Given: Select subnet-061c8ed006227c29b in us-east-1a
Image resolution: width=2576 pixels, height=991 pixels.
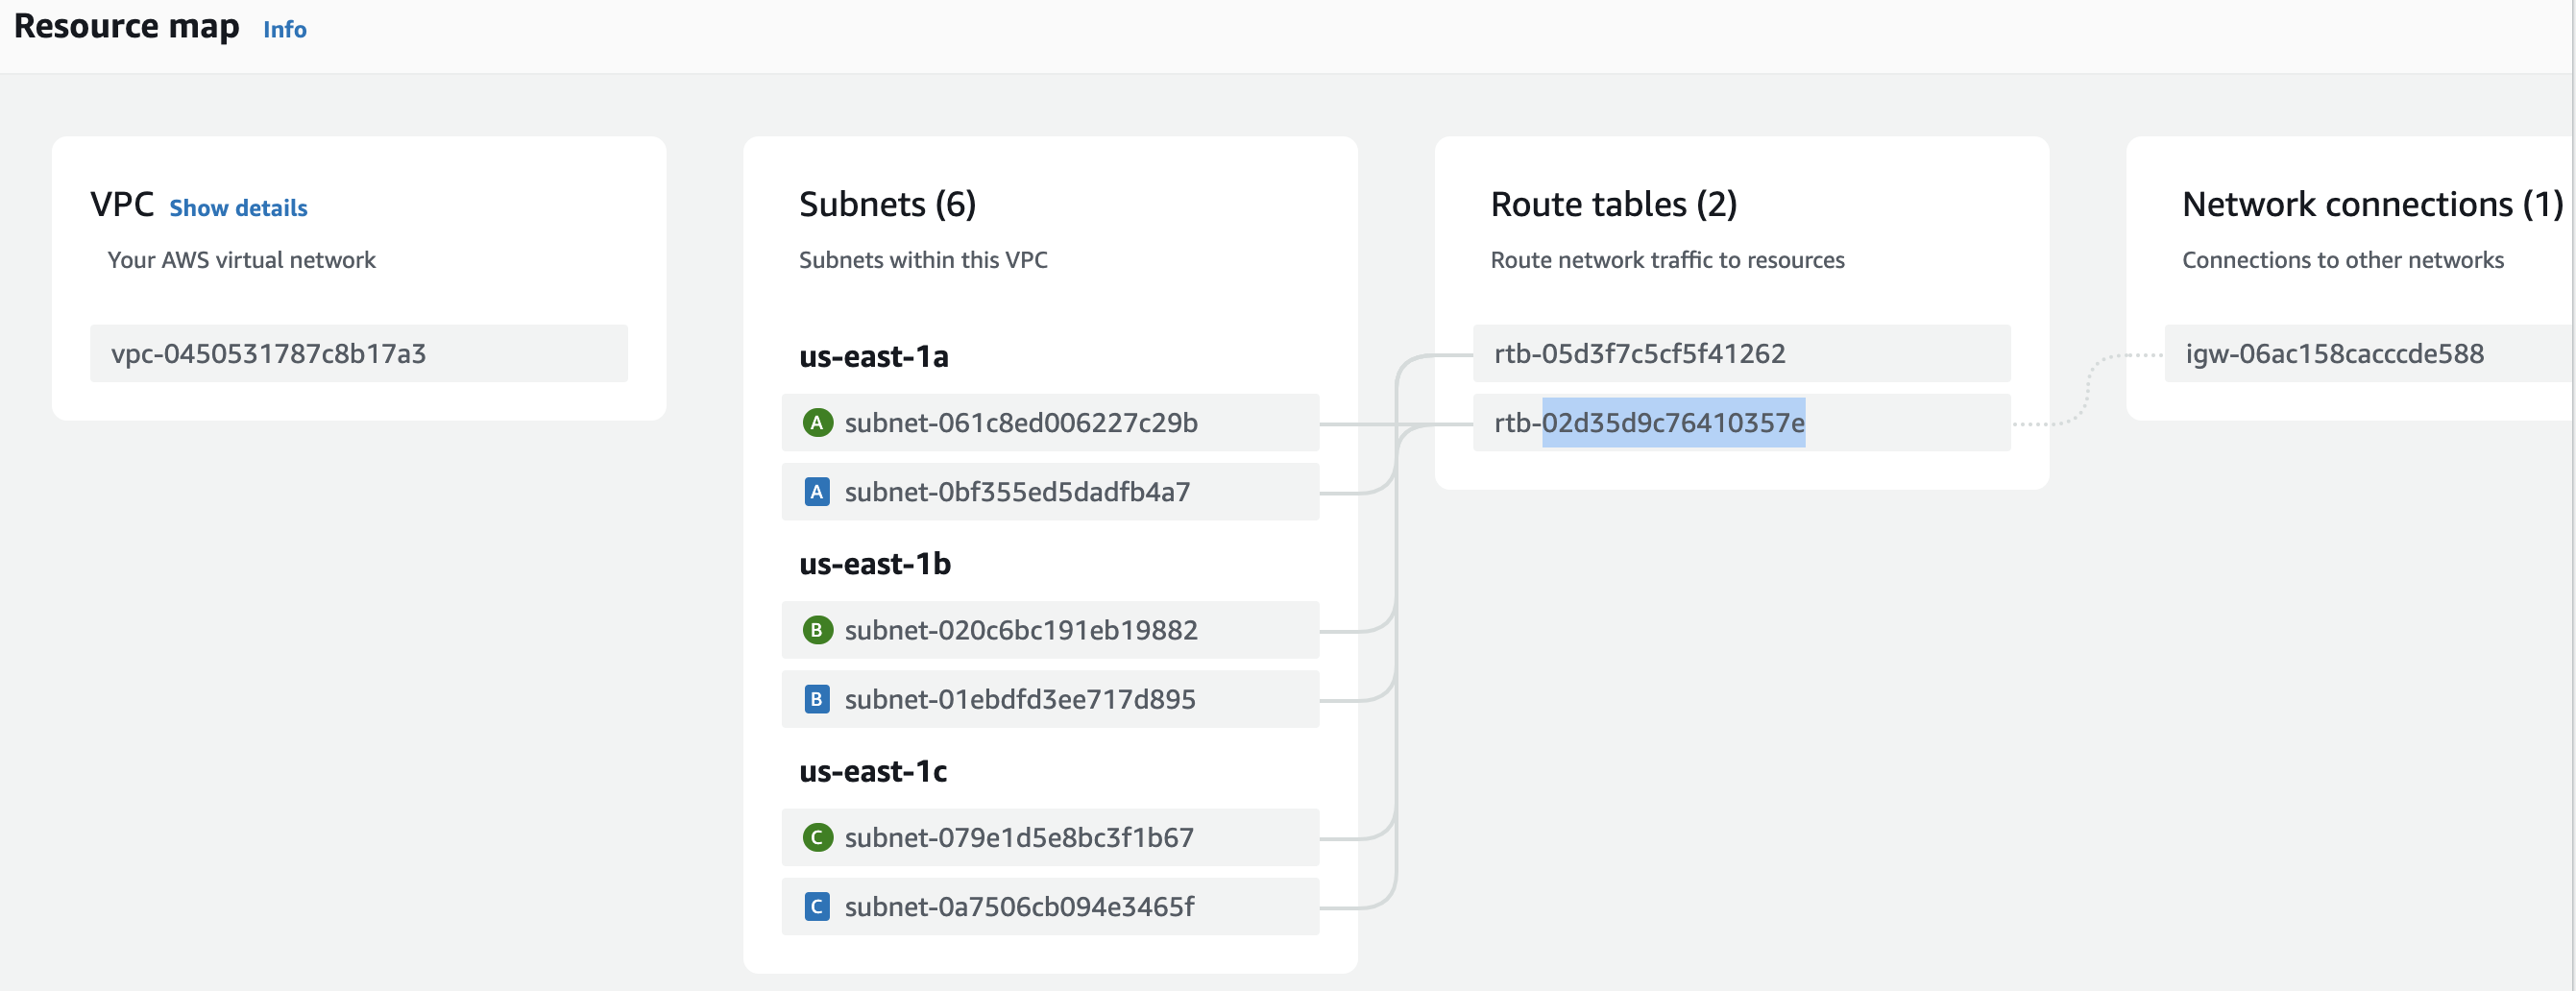Looking at the screenshot, I should point(1020,423).
